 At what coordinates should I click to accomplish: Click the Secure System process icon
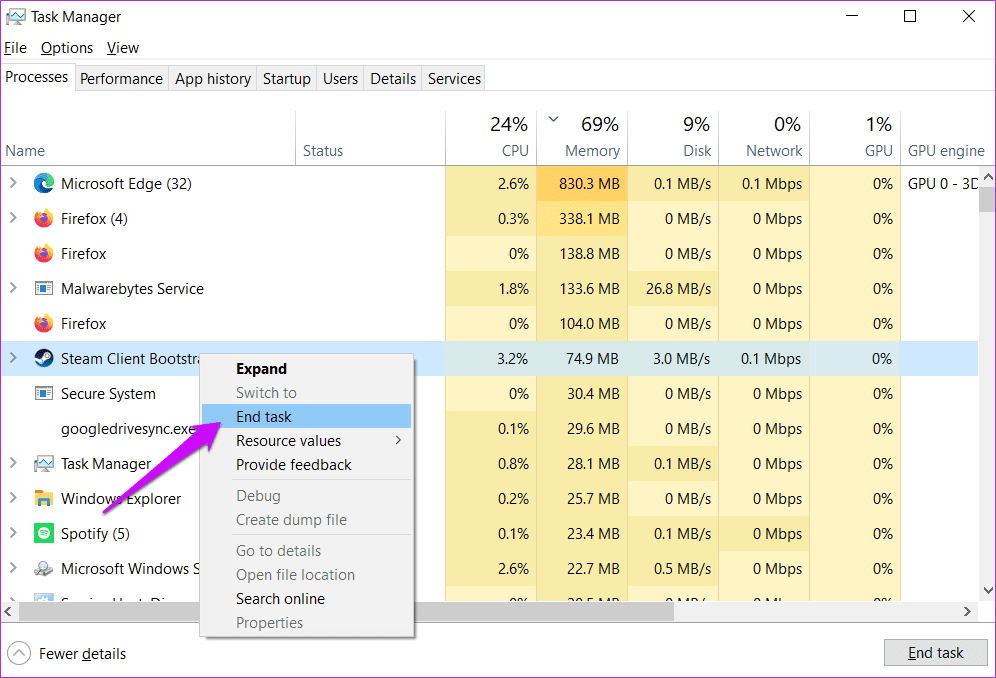pos(44,393)
